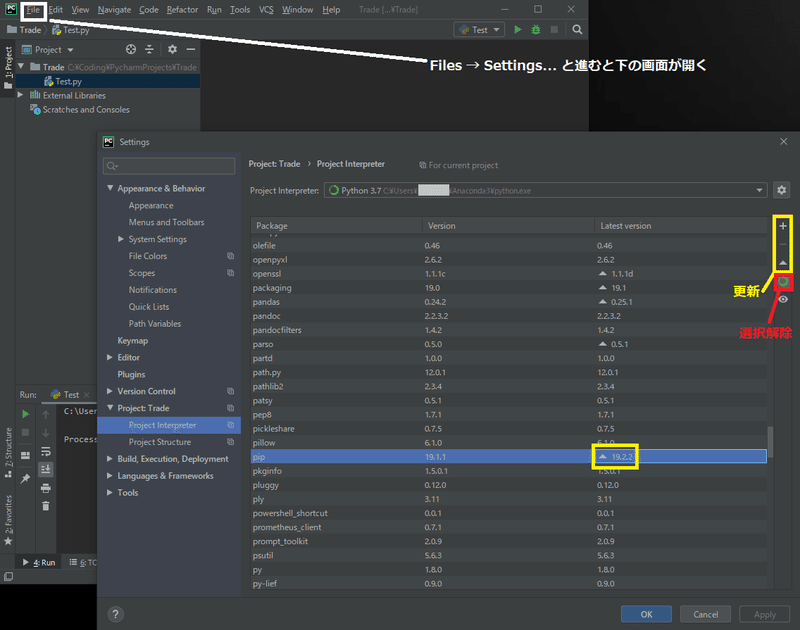
Task: Open interpreter gear settings button
Action: coord(781,190)
